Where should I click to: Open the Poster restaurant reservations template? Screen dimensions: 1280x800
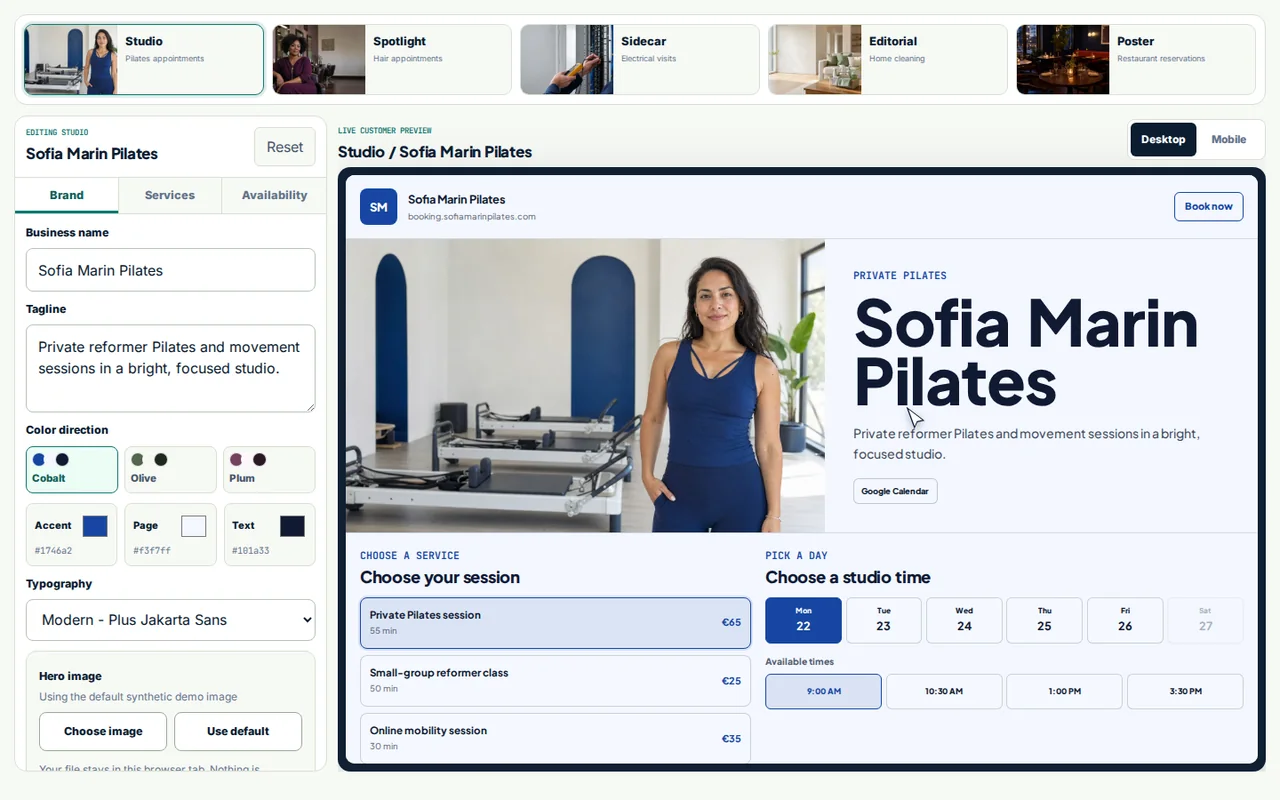[x=1136, y=60]
